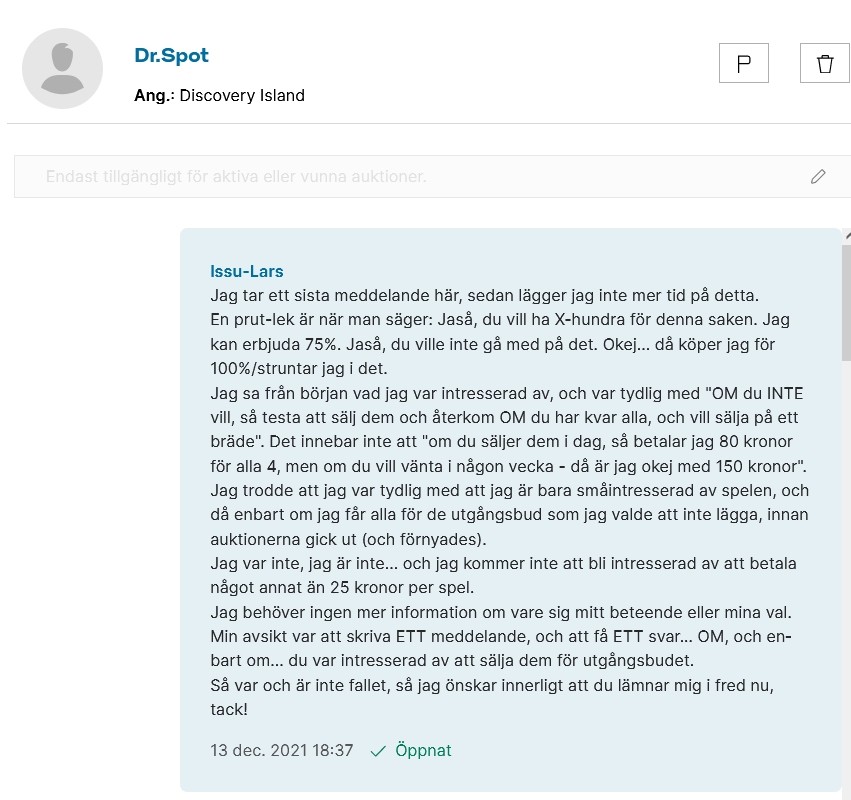Open Dr.Spot's profile avatar
Viewport: 851px width, 800px height.
coord(62,68)
